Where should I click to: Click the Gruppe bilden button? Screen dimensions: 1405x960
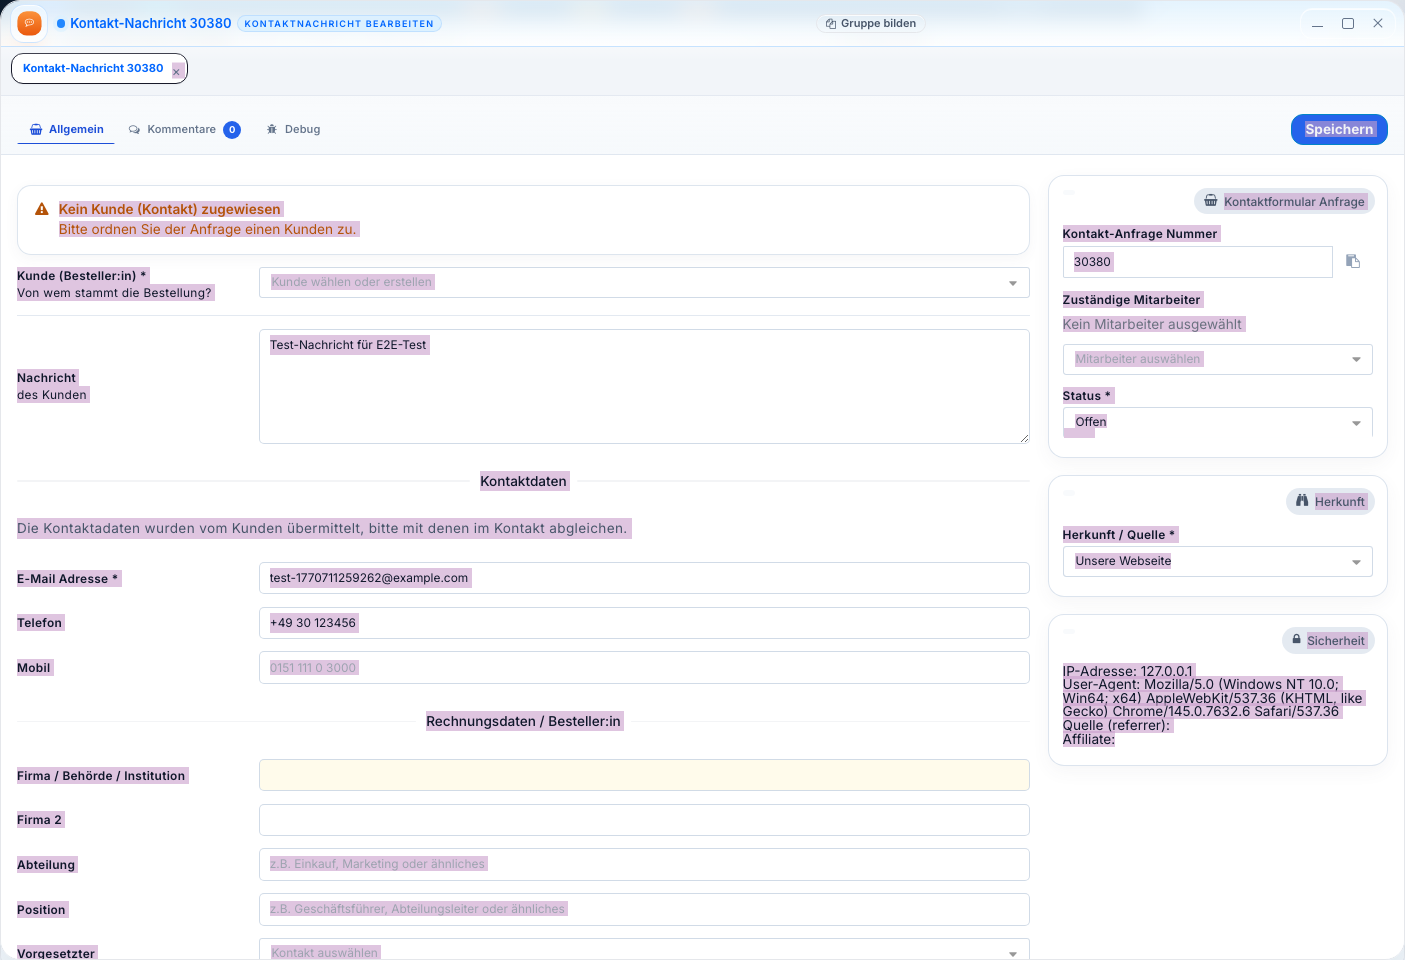click(871, 23)
